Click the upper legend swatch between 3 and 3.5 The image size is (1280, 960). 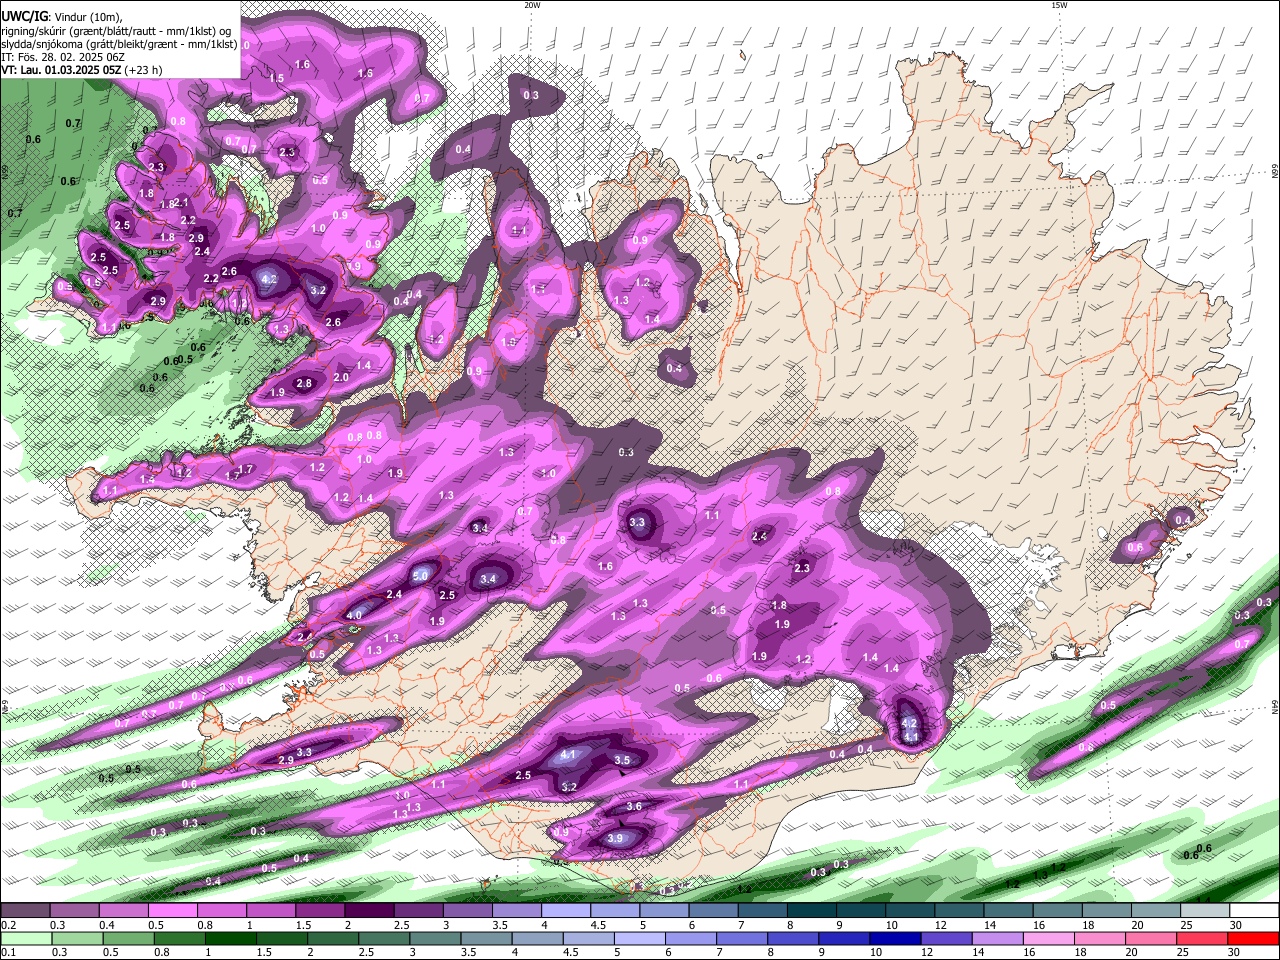[x=467, y=911]
